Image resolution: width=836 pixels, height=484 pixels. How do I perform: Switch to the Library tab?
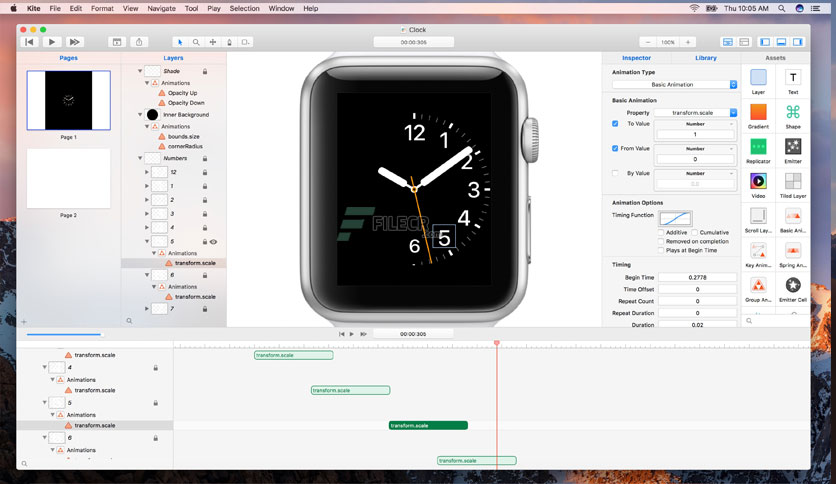click(705, 58)
